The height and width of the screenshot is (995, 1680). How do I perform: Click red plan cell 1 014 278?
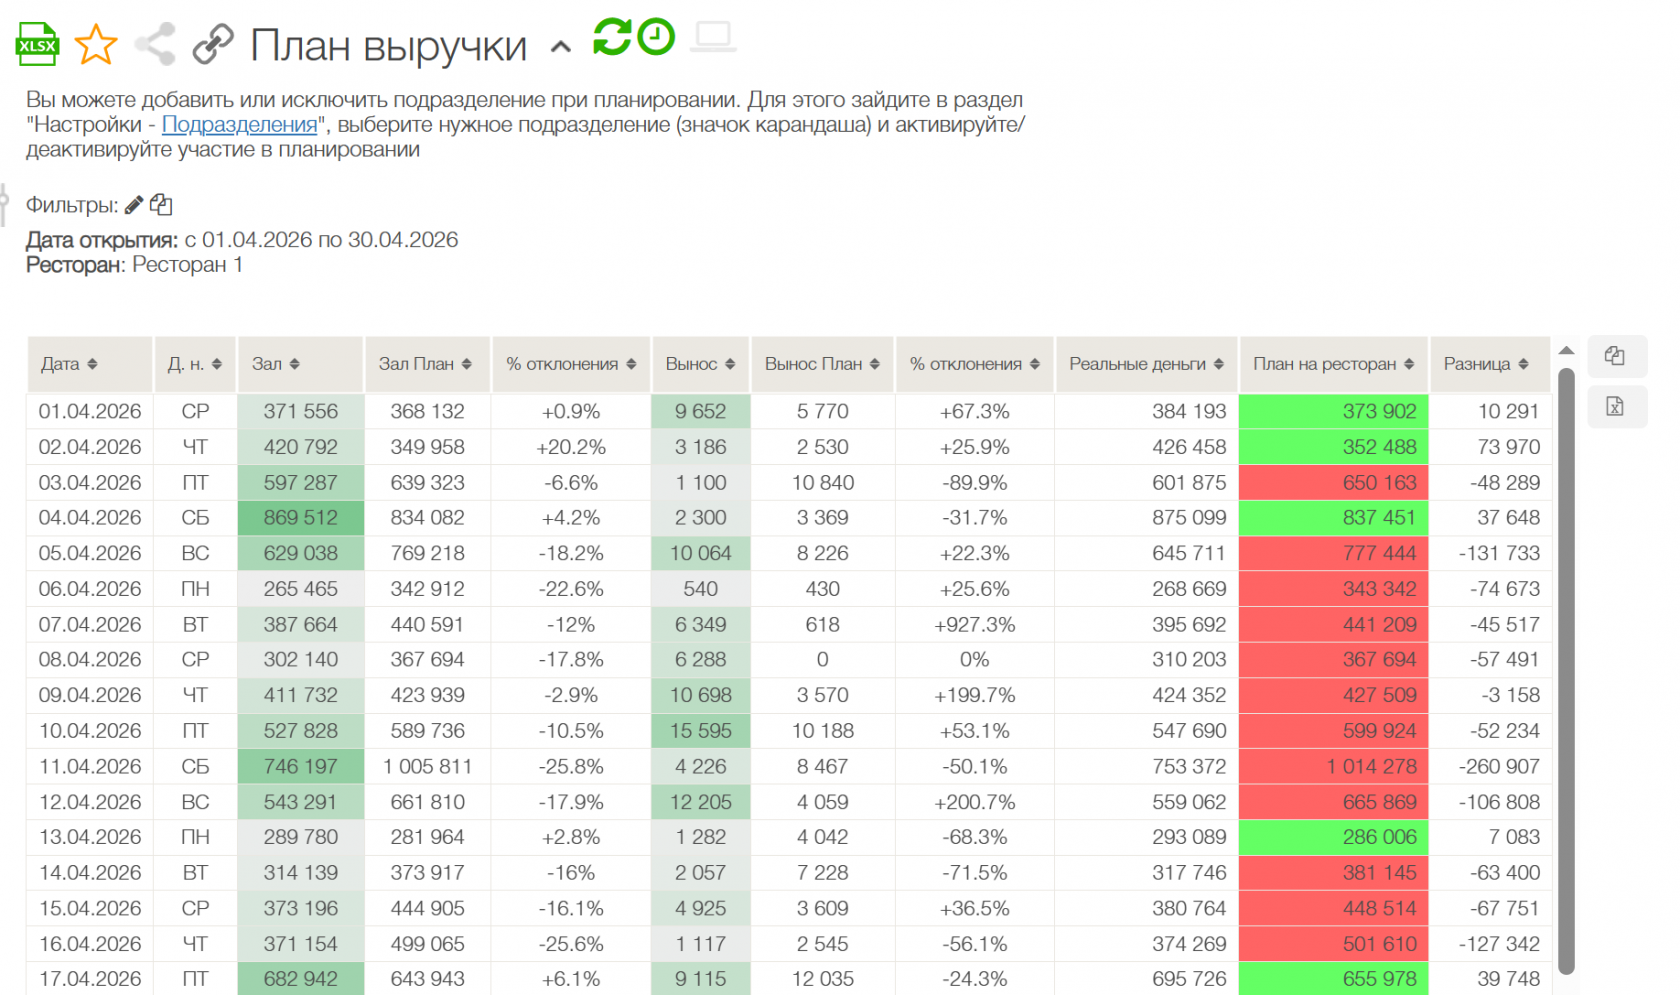(1334, 767)
